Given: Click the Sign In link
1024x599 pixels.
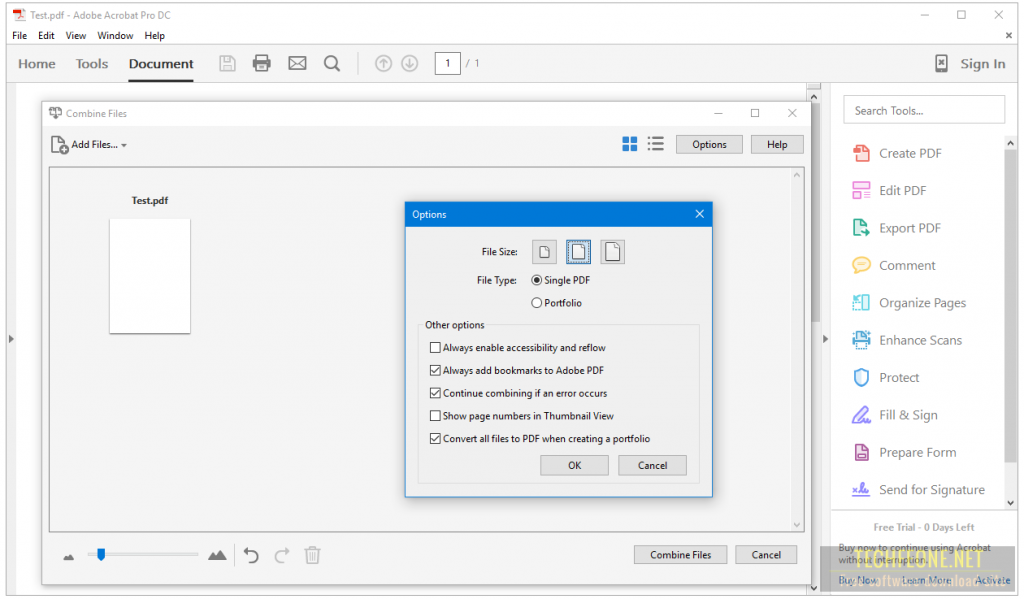Looking at the screenshot, I should (982, 63).
